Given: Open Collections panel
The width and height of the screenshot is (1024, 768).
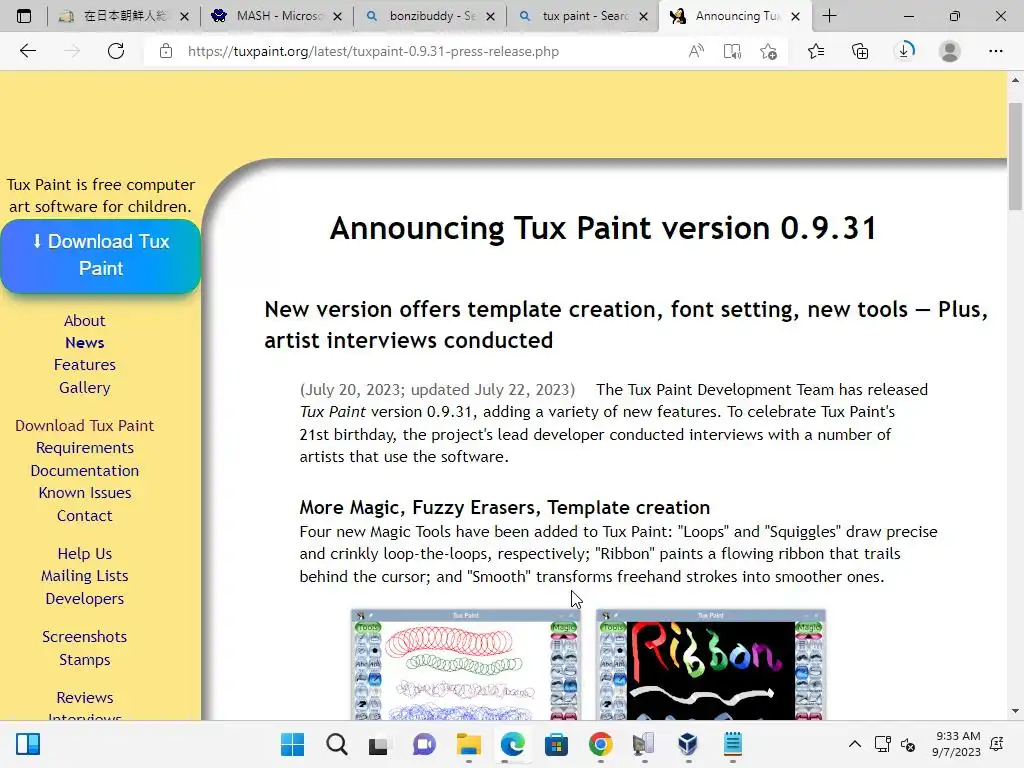Looking at the screenshot, I should [860, 51].
